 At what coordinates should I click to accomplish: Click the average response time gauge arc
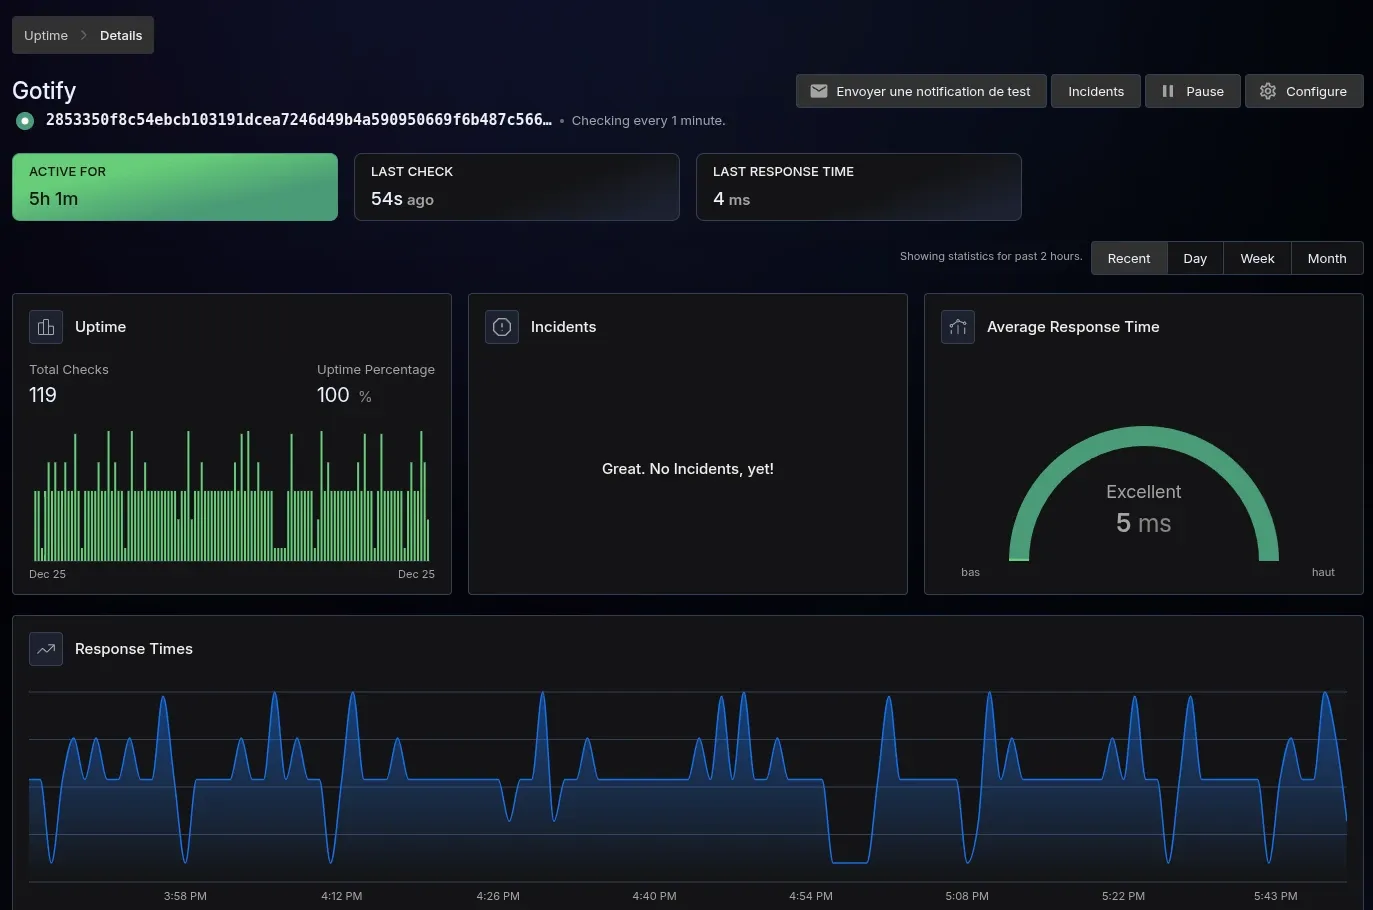(1143, 437)
